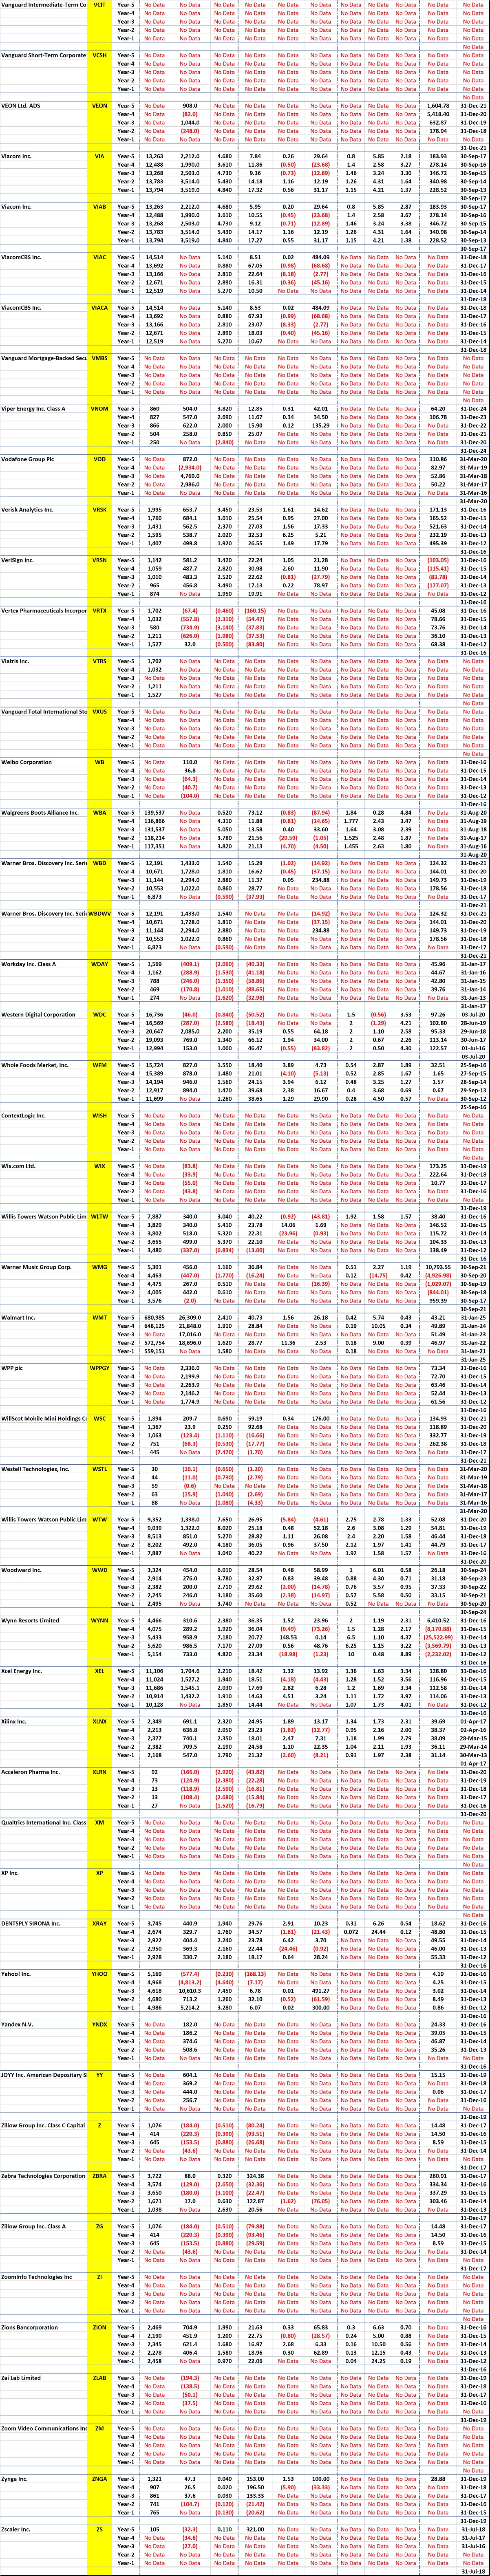This screenshot has height=2576, width=490.
Task: Click the 'Wix.com Ltd.' company cell
Action: pos(43,1165)
